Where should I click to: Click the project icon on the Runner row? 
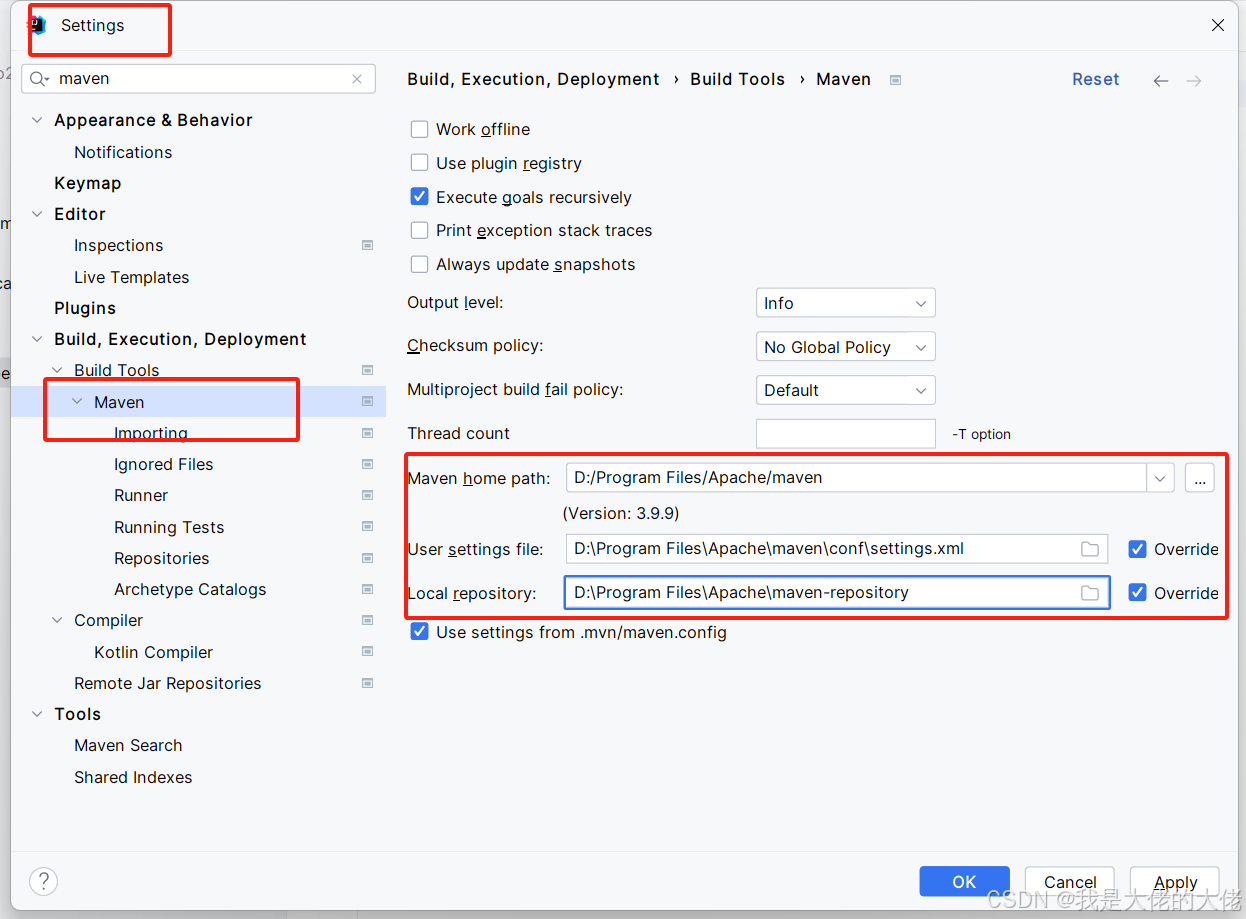[x=367, y=495]
